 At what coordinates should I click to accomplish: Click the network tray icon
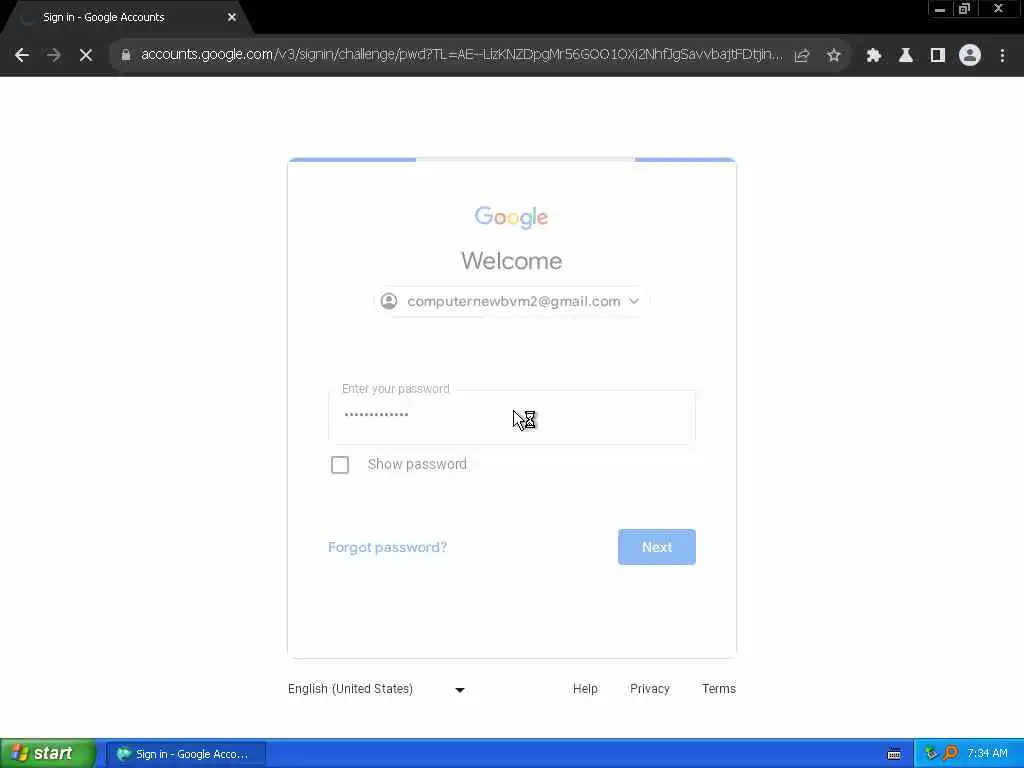pyautogui.click(x=931, y=754)
